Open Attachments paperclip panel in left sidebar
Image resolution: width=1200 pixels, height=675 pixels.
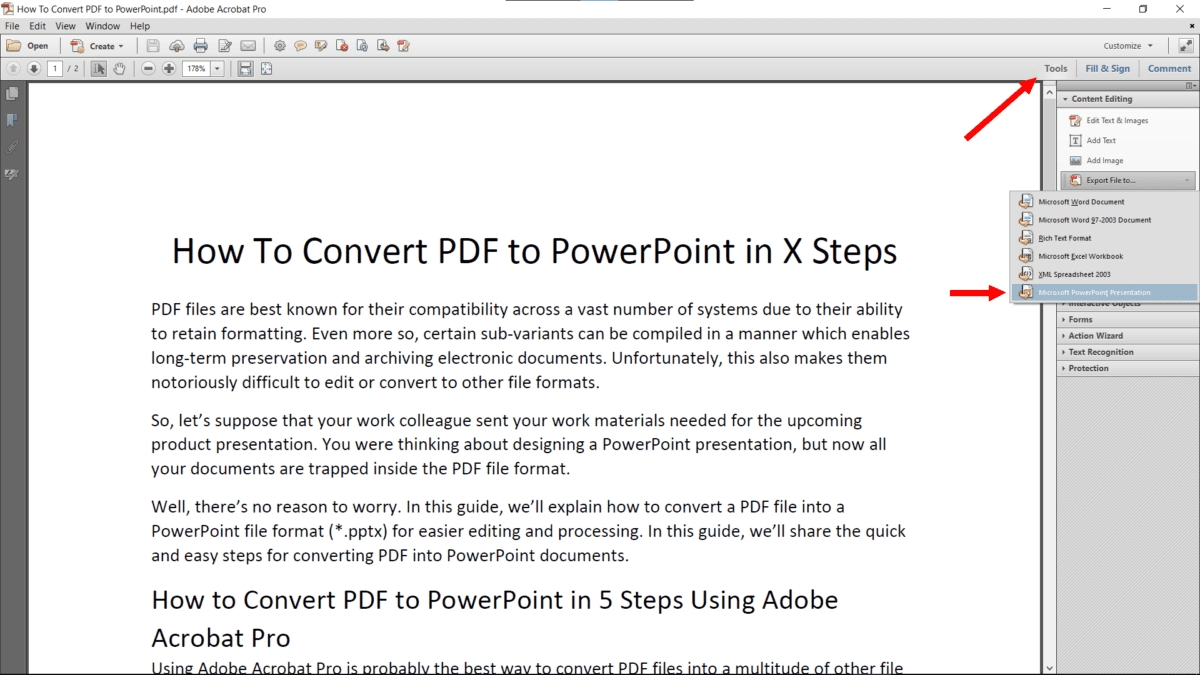point(12,147)
